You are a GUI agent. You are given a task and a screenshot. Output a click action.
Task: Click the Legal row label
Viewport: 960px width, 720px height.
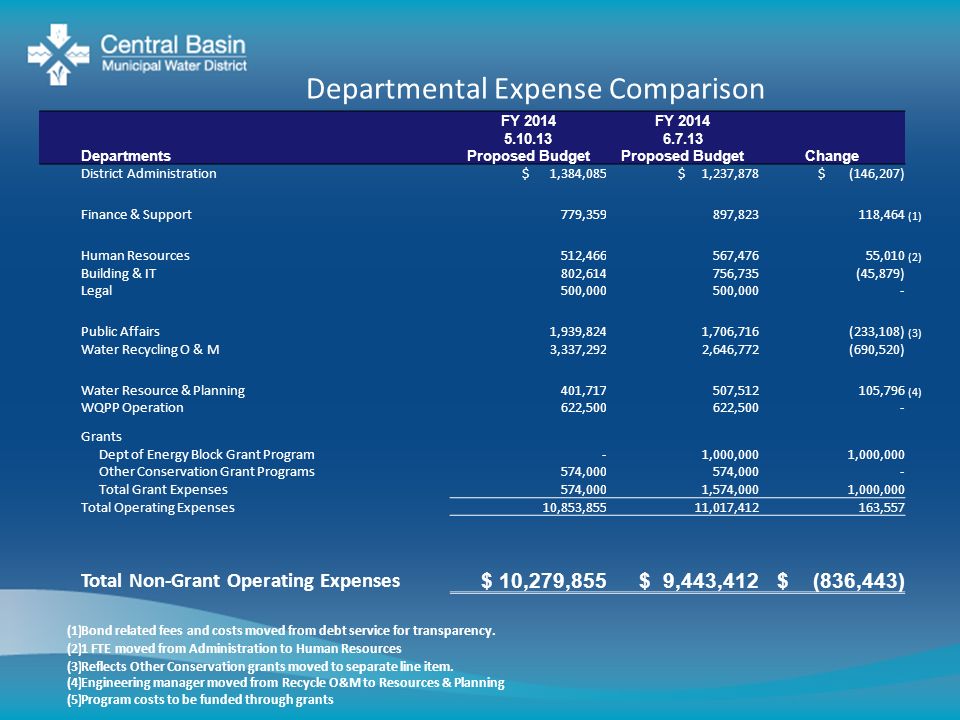pyautogui.click(x=96, y=290)
